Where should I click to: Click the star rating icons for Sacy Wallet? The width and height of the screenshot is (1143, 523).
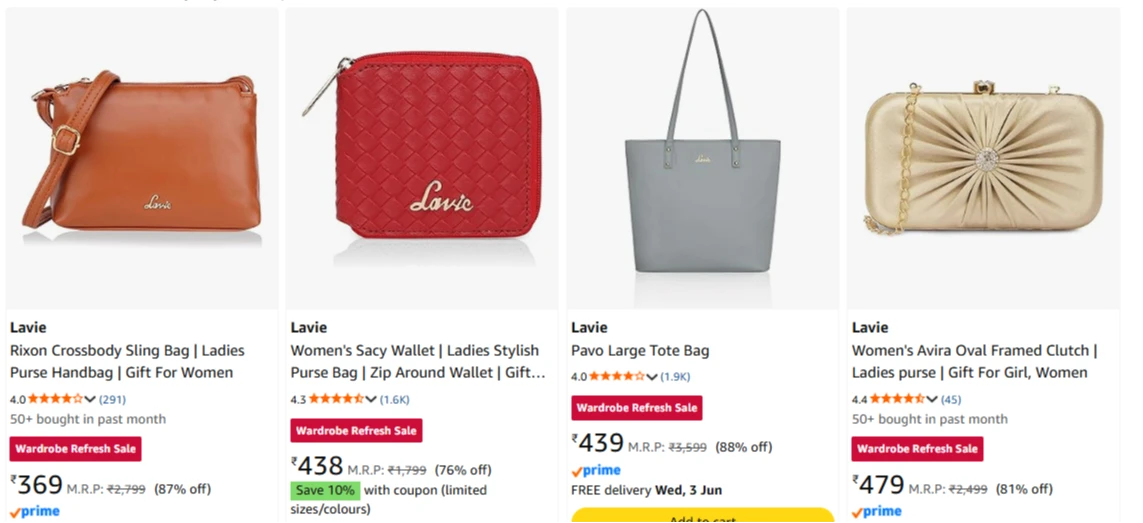tap(336, 399)
